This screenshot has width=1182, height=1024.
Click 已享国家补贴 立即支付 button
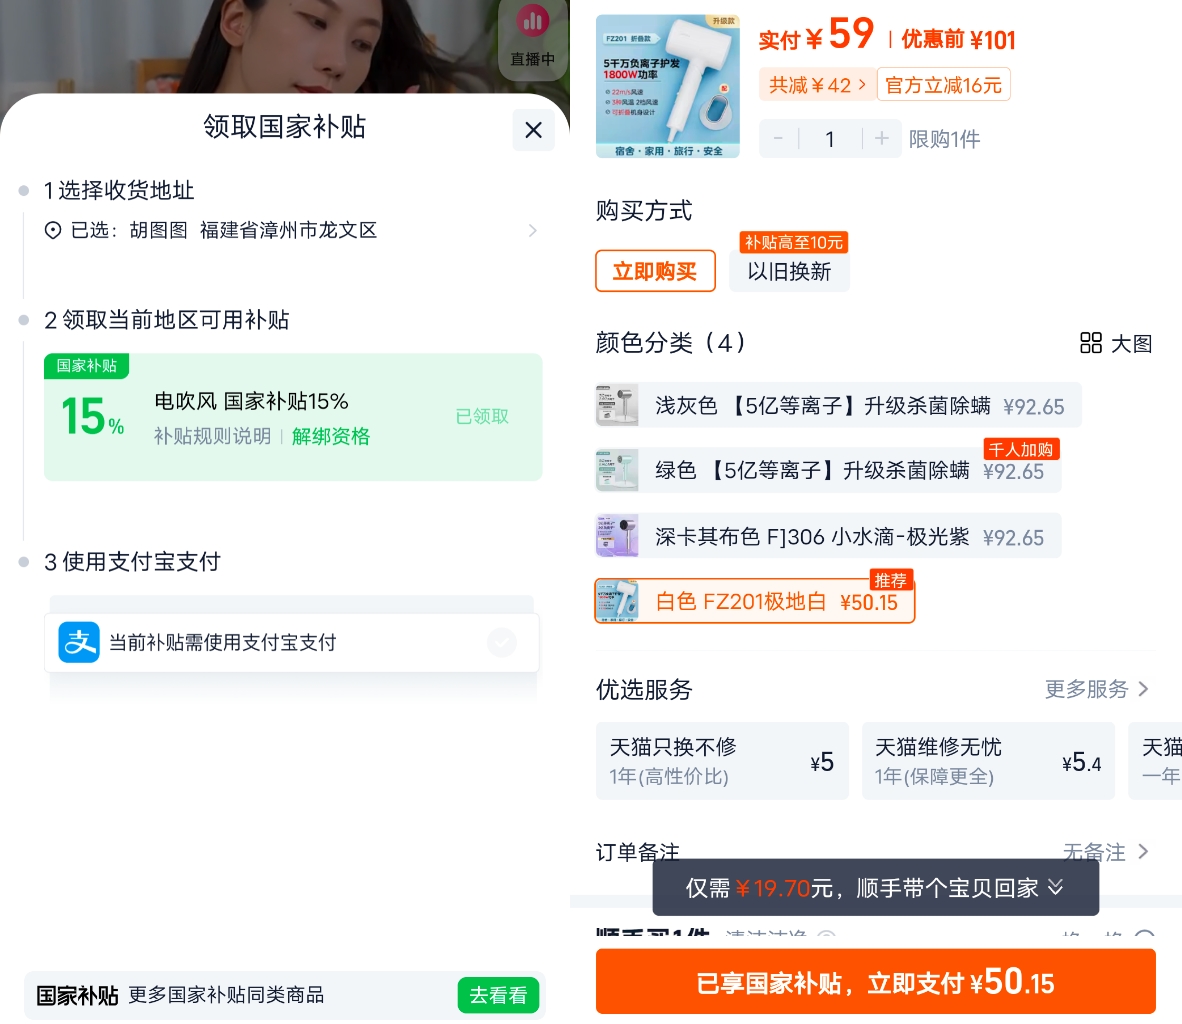click(875, 982)
